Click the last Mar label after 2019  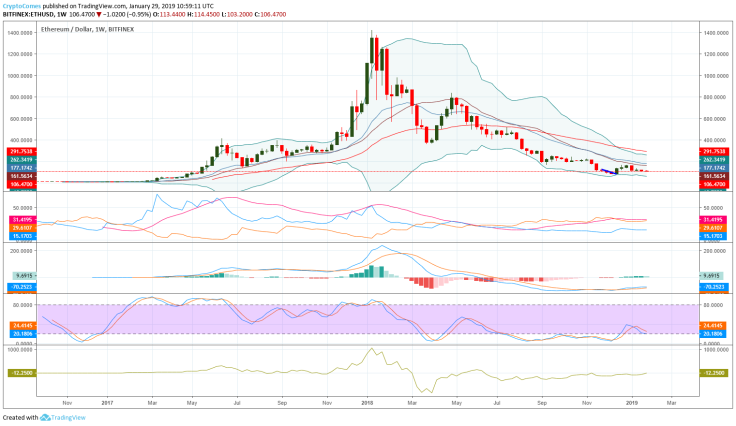click(x=671, y=403)
